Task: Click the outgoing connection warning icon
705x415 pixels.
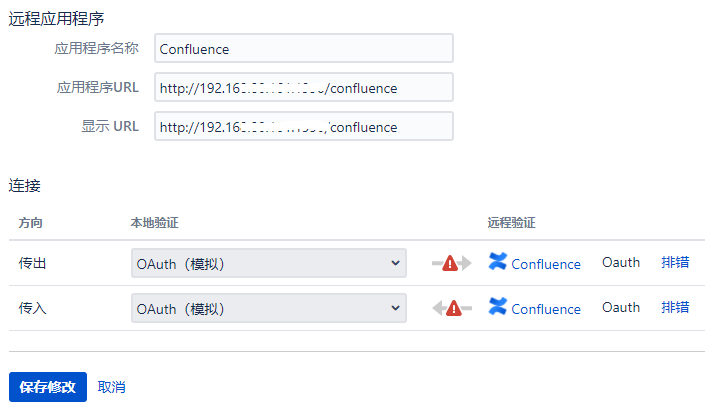Action: tap(450, 263)
